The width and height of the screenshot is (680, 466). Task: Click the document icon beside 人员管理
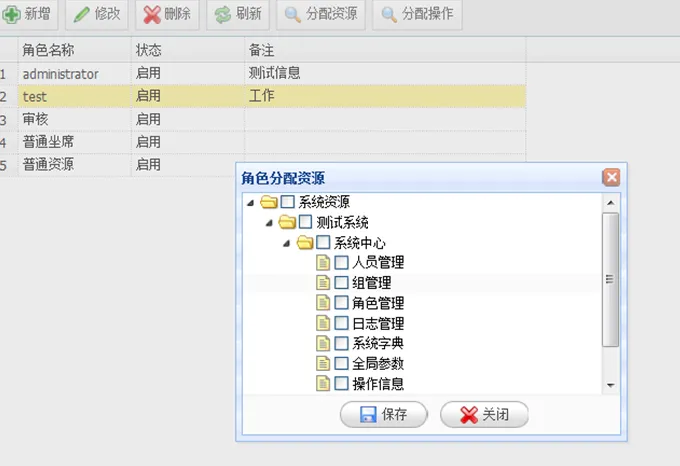[323, 263]
